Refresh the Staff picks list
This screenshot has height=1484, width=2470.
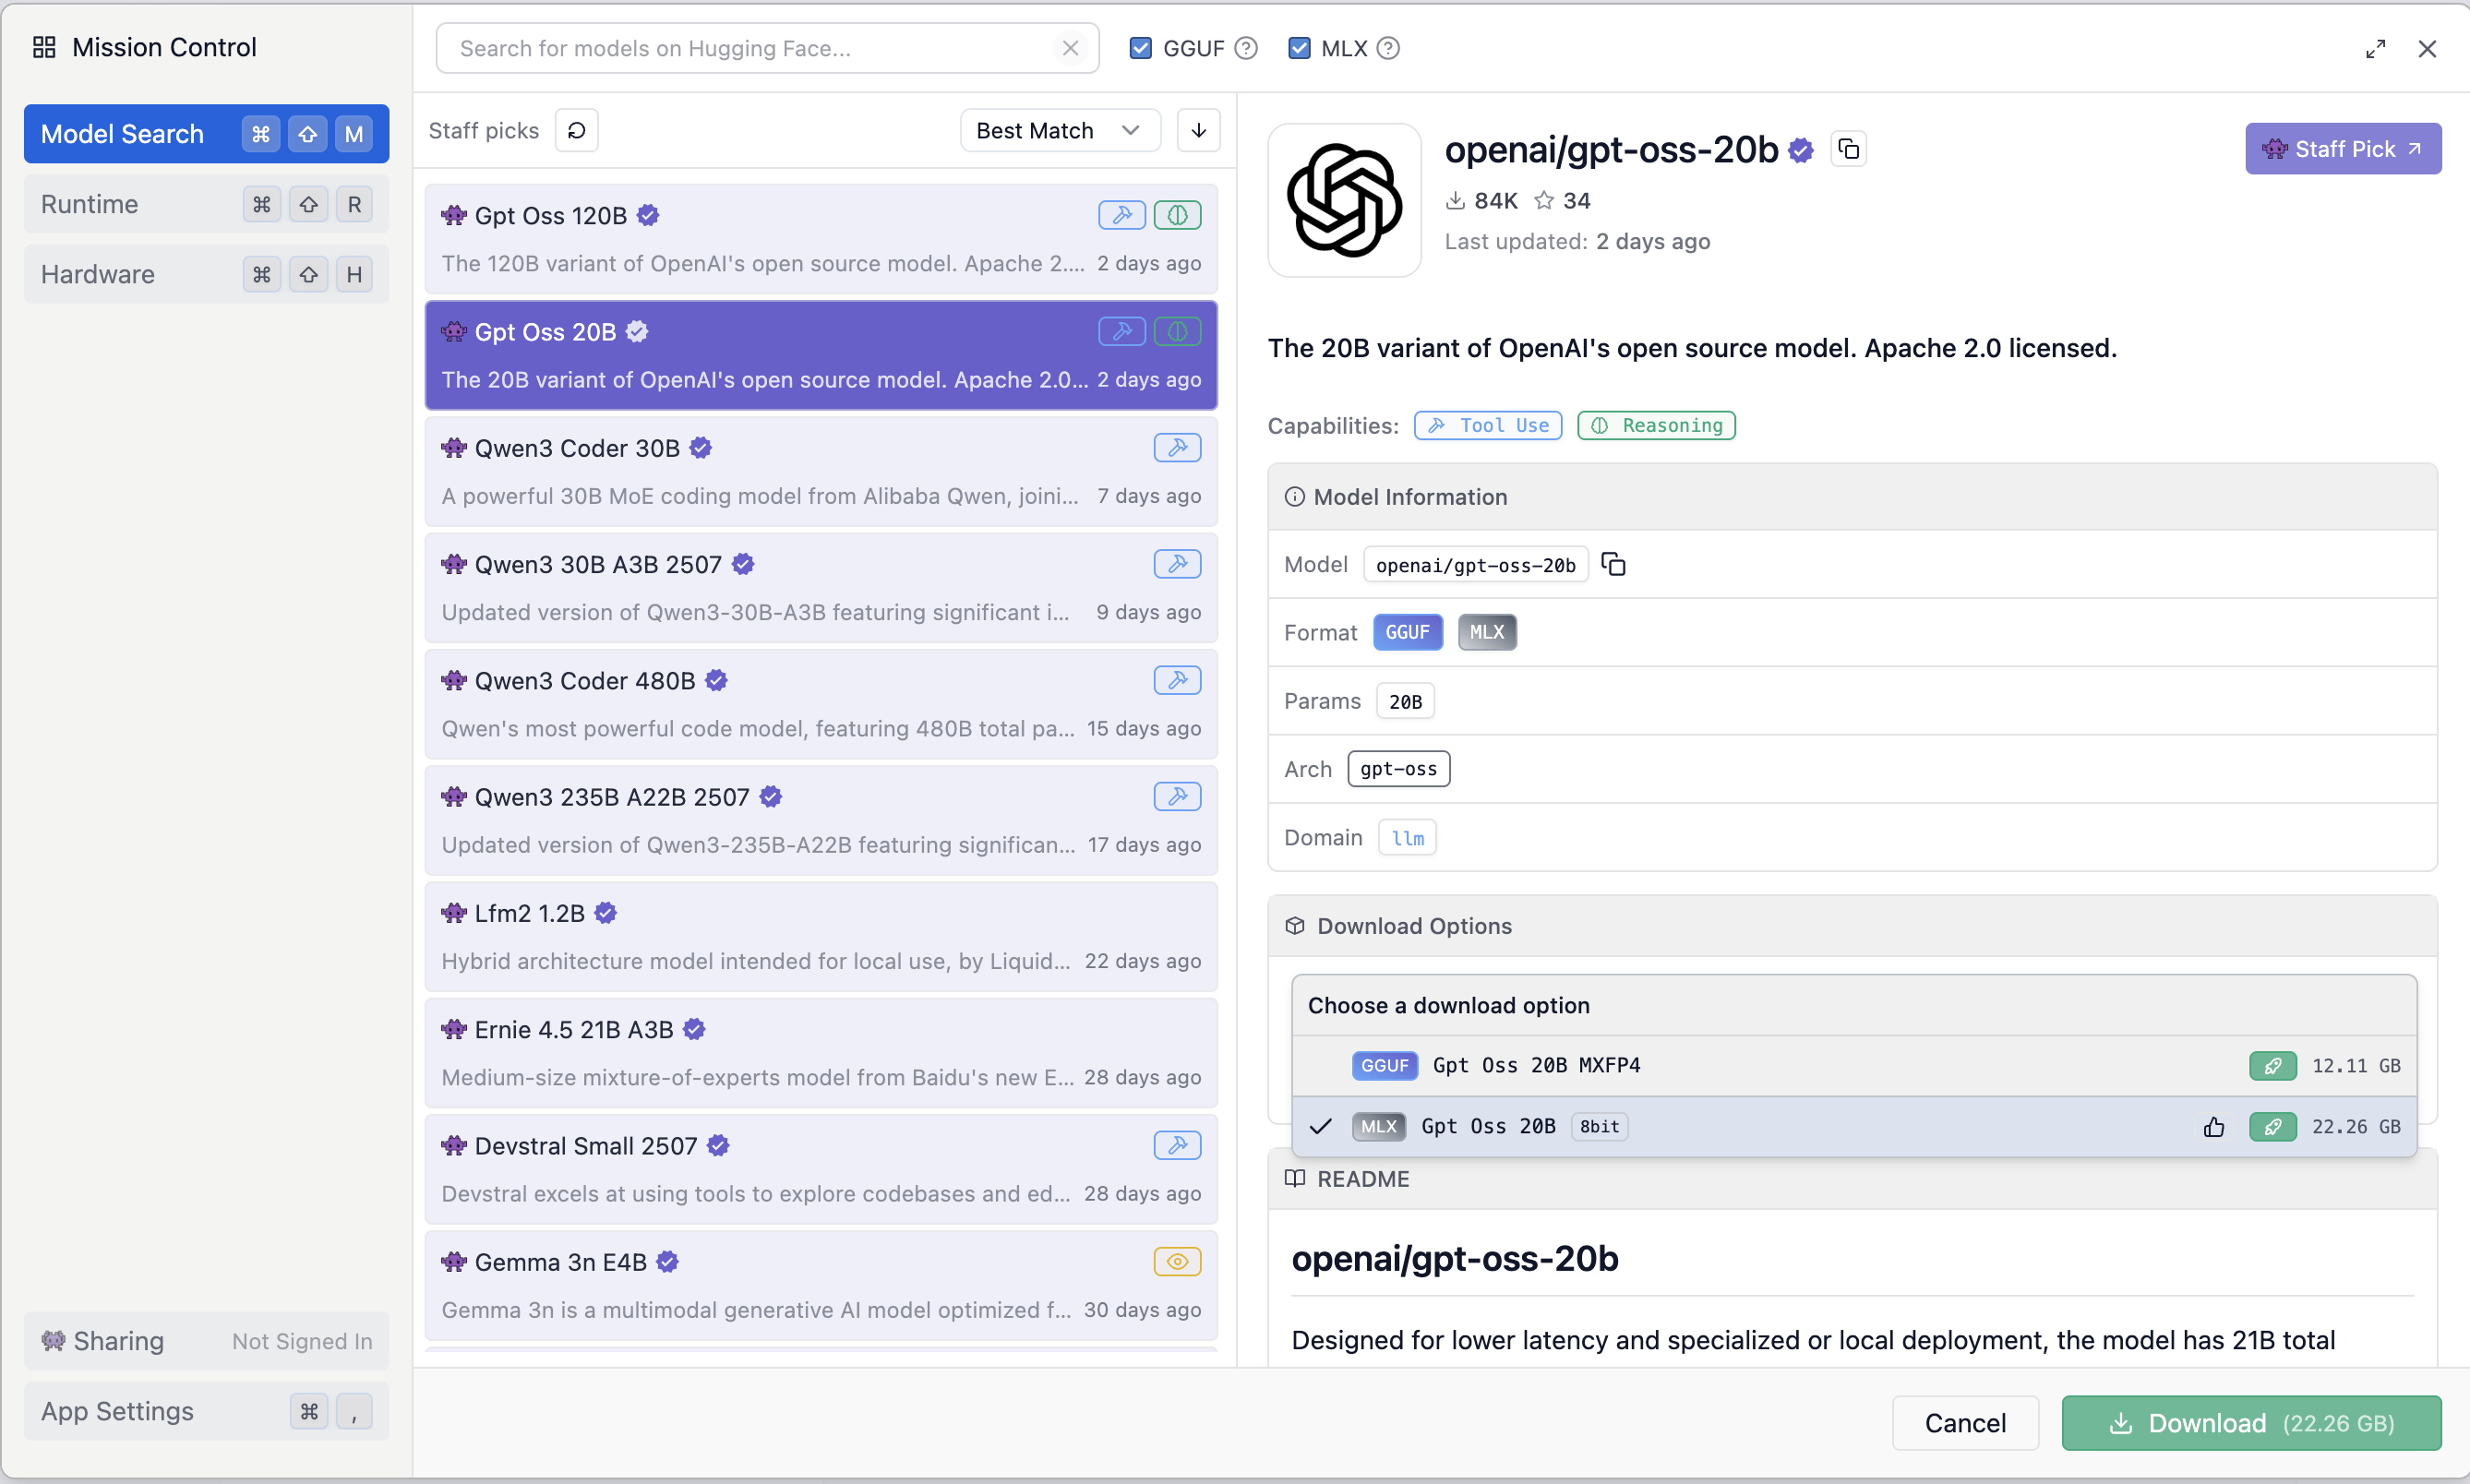coord(577,130)
